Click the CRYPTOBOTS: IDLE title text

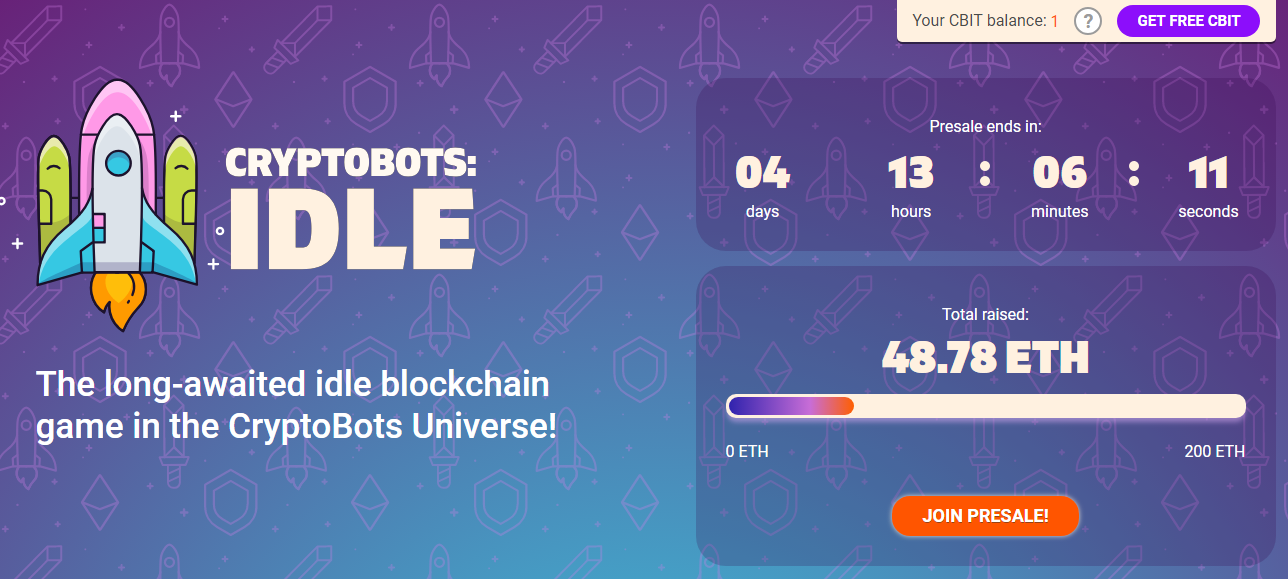[x=351, y=210]
